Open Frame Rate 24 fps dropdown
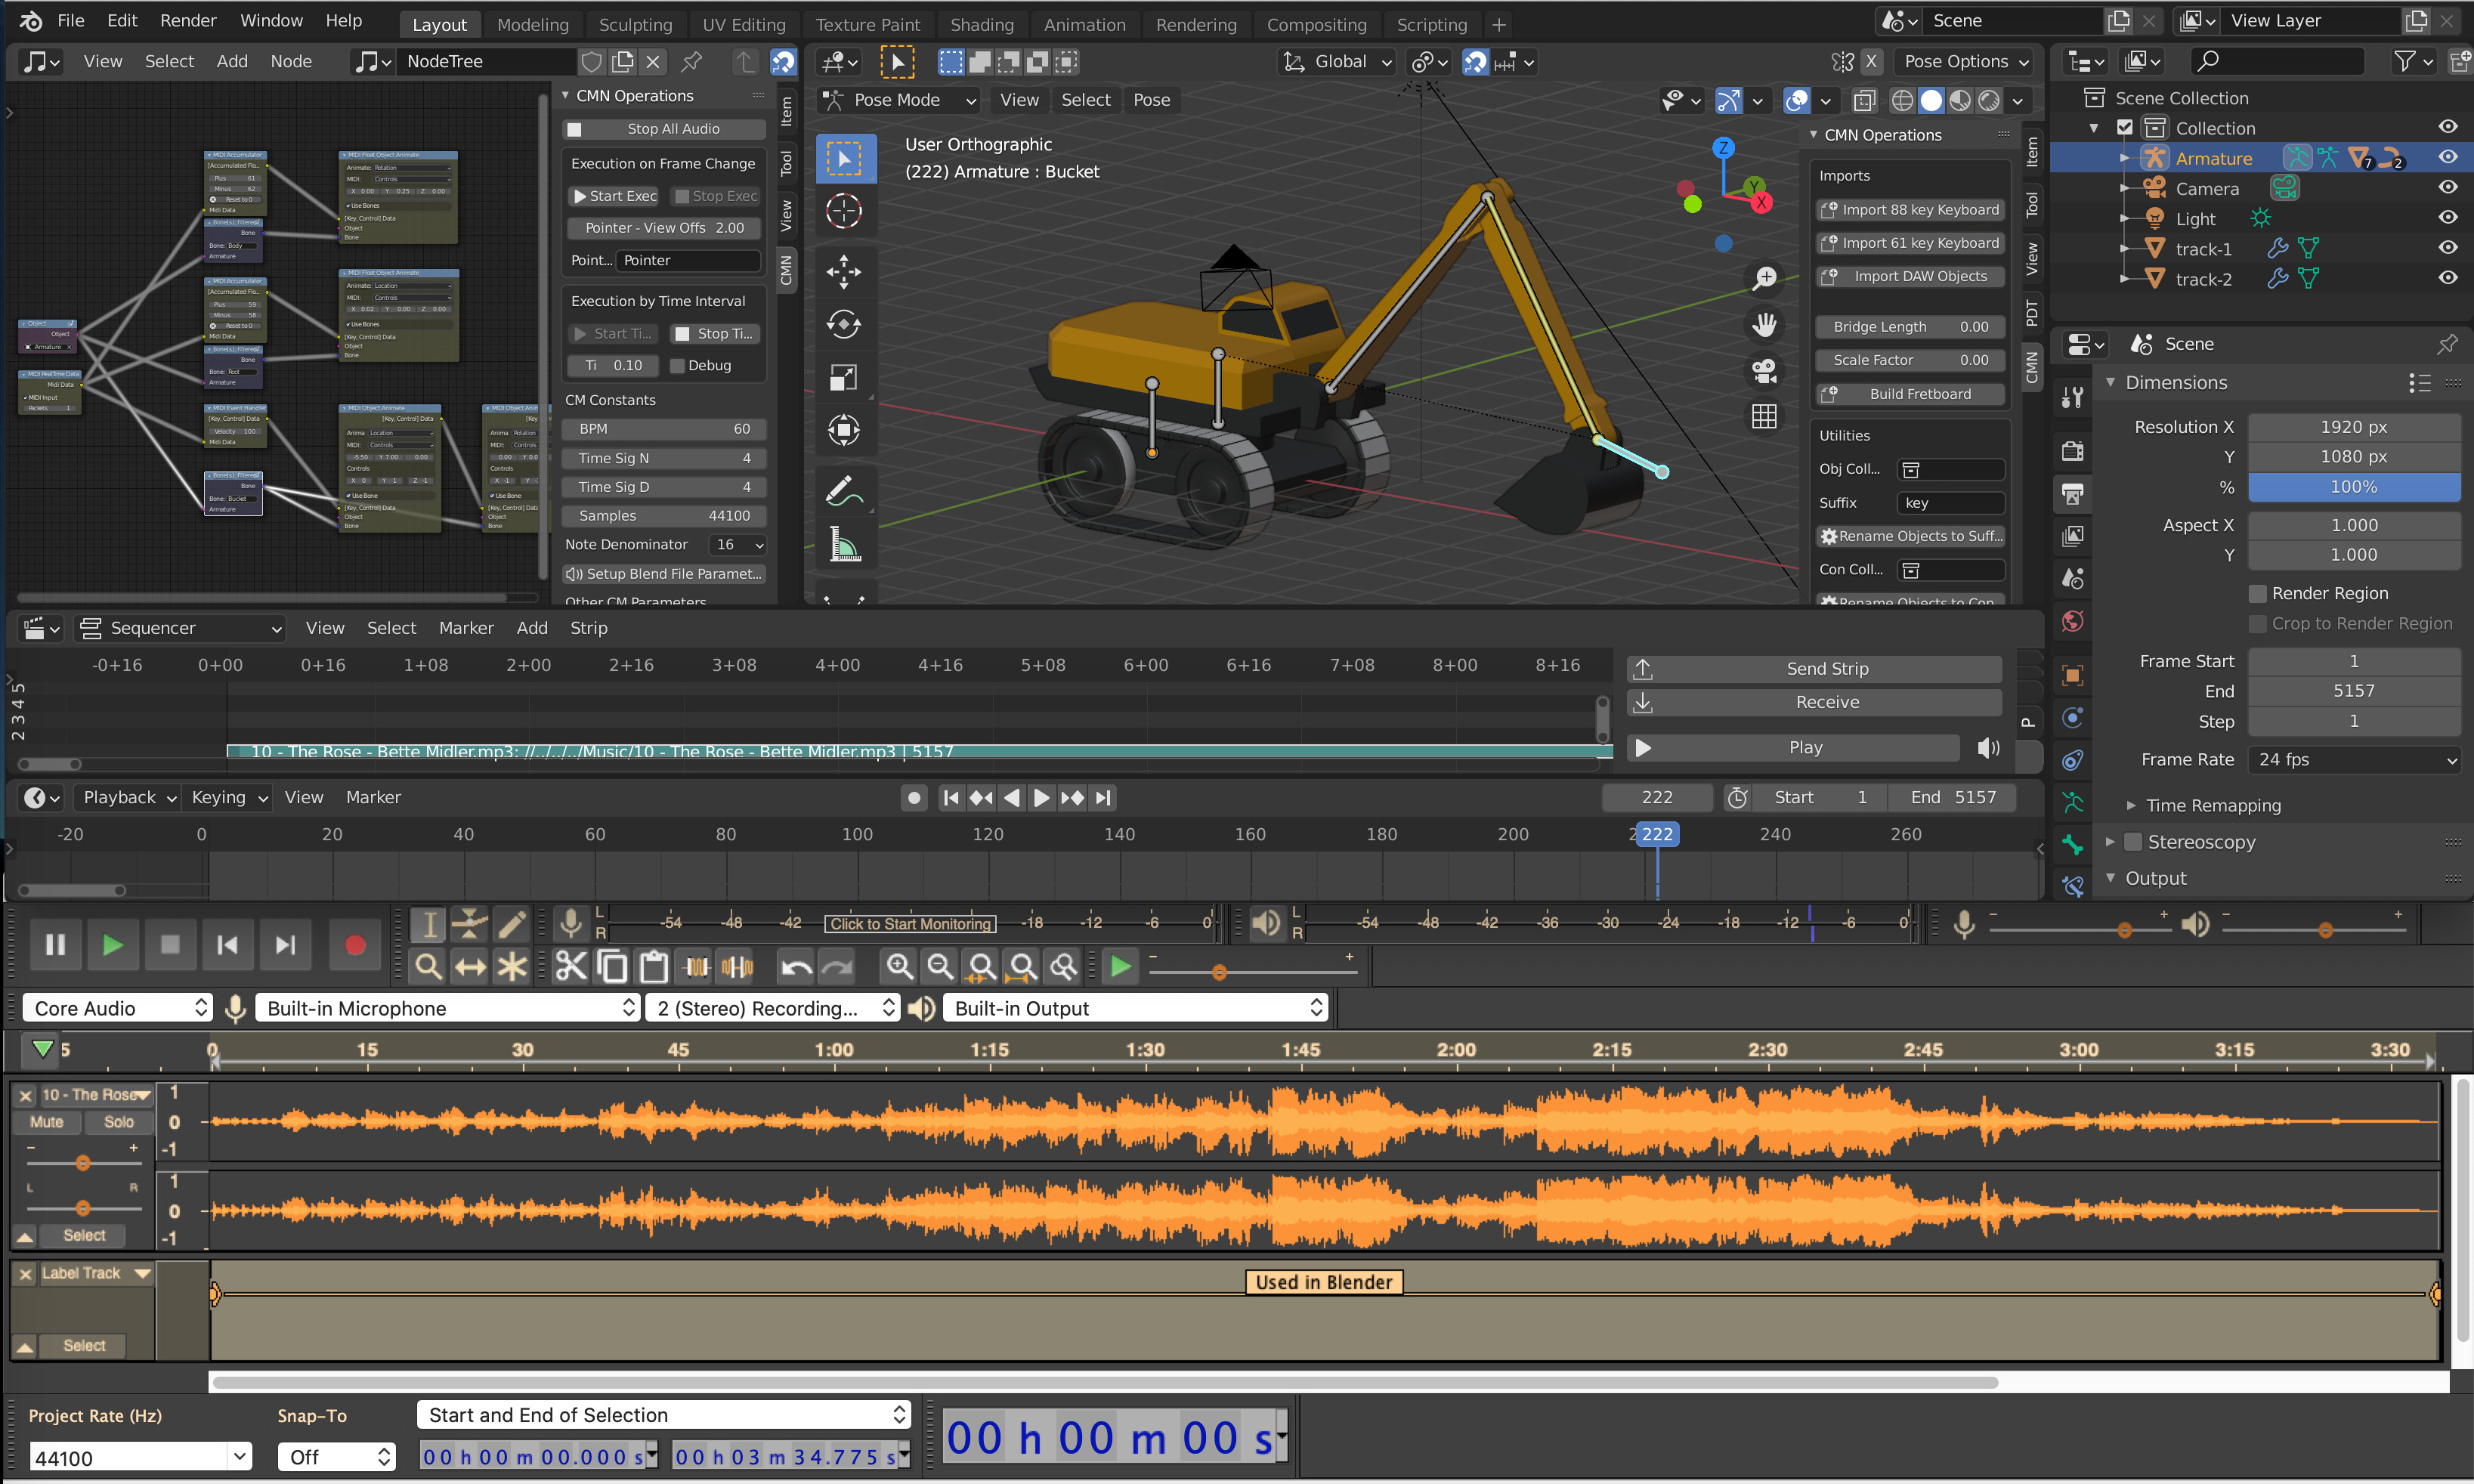The width and height of the screenshot is (2474, 1484). [2353, 760]
